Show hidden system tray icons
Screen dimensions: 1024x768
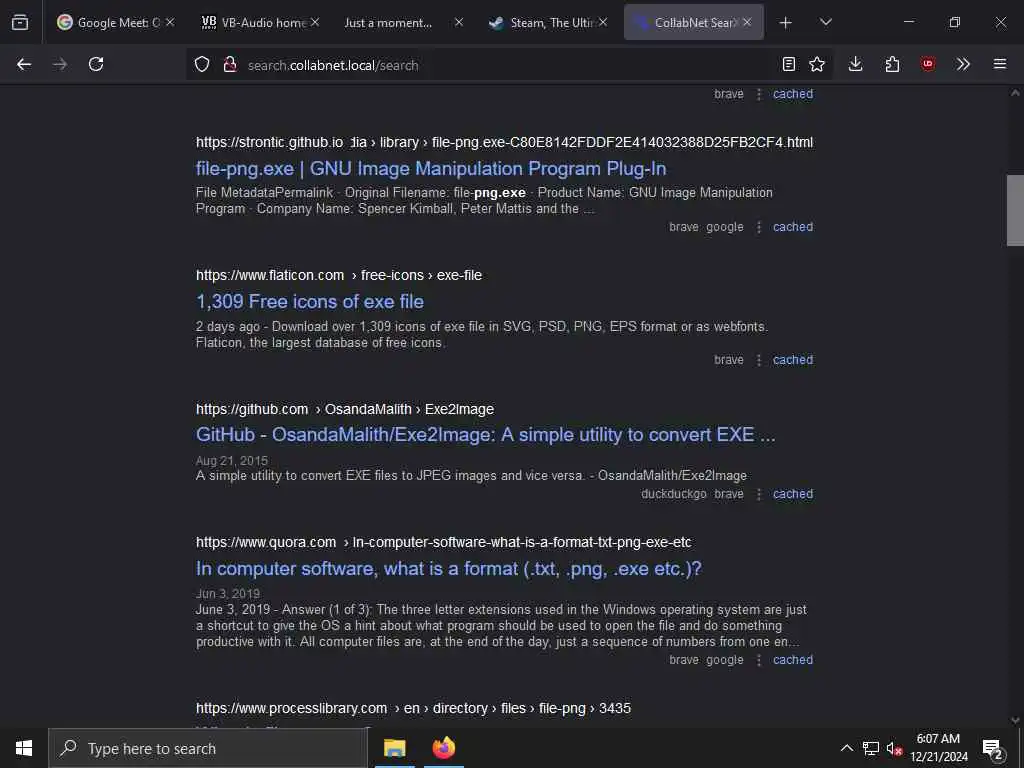point(846,748)
